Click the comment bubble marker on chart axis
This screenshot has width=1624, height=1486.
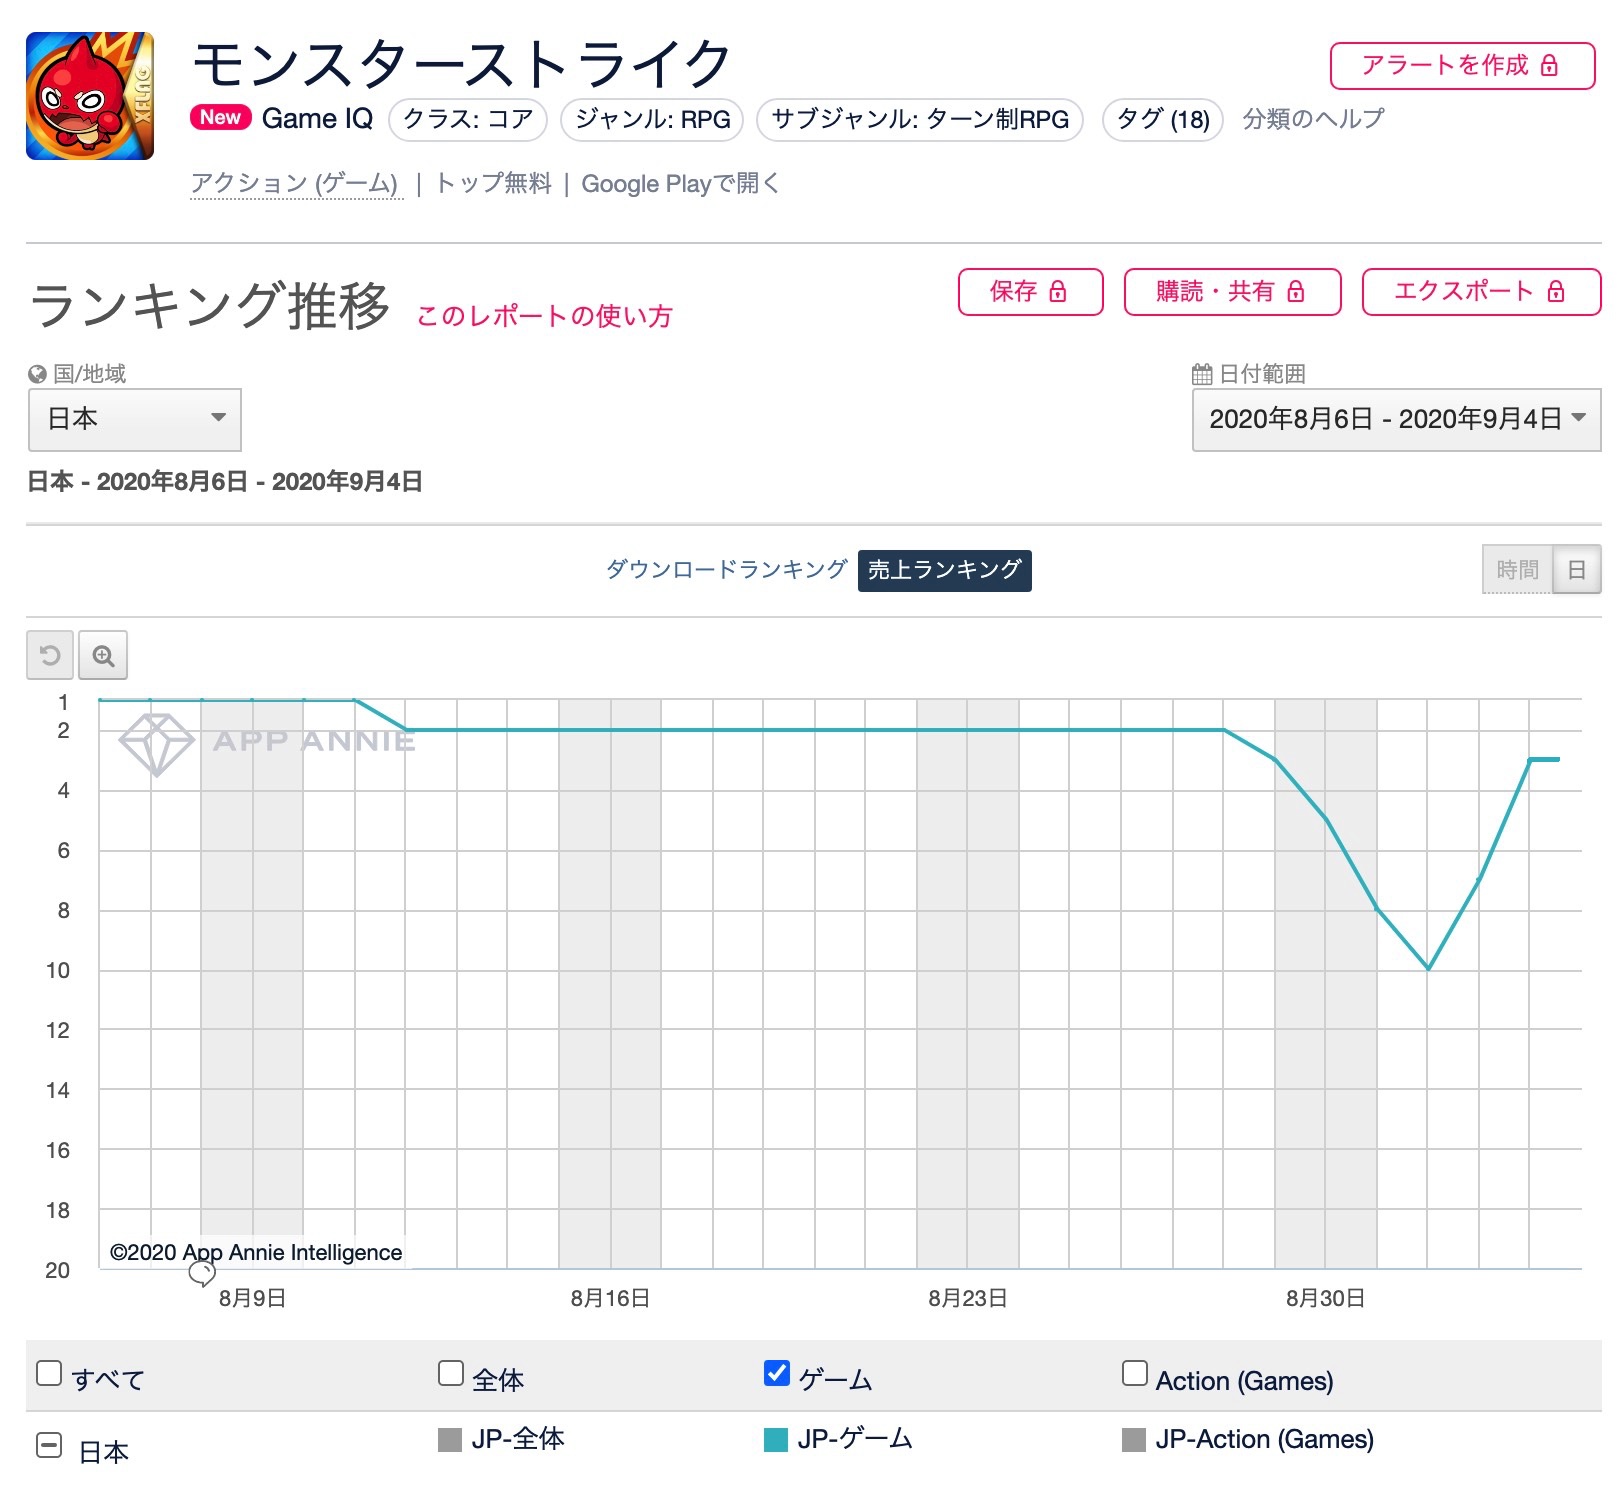pyautogui.click(x=202, y=1273)
